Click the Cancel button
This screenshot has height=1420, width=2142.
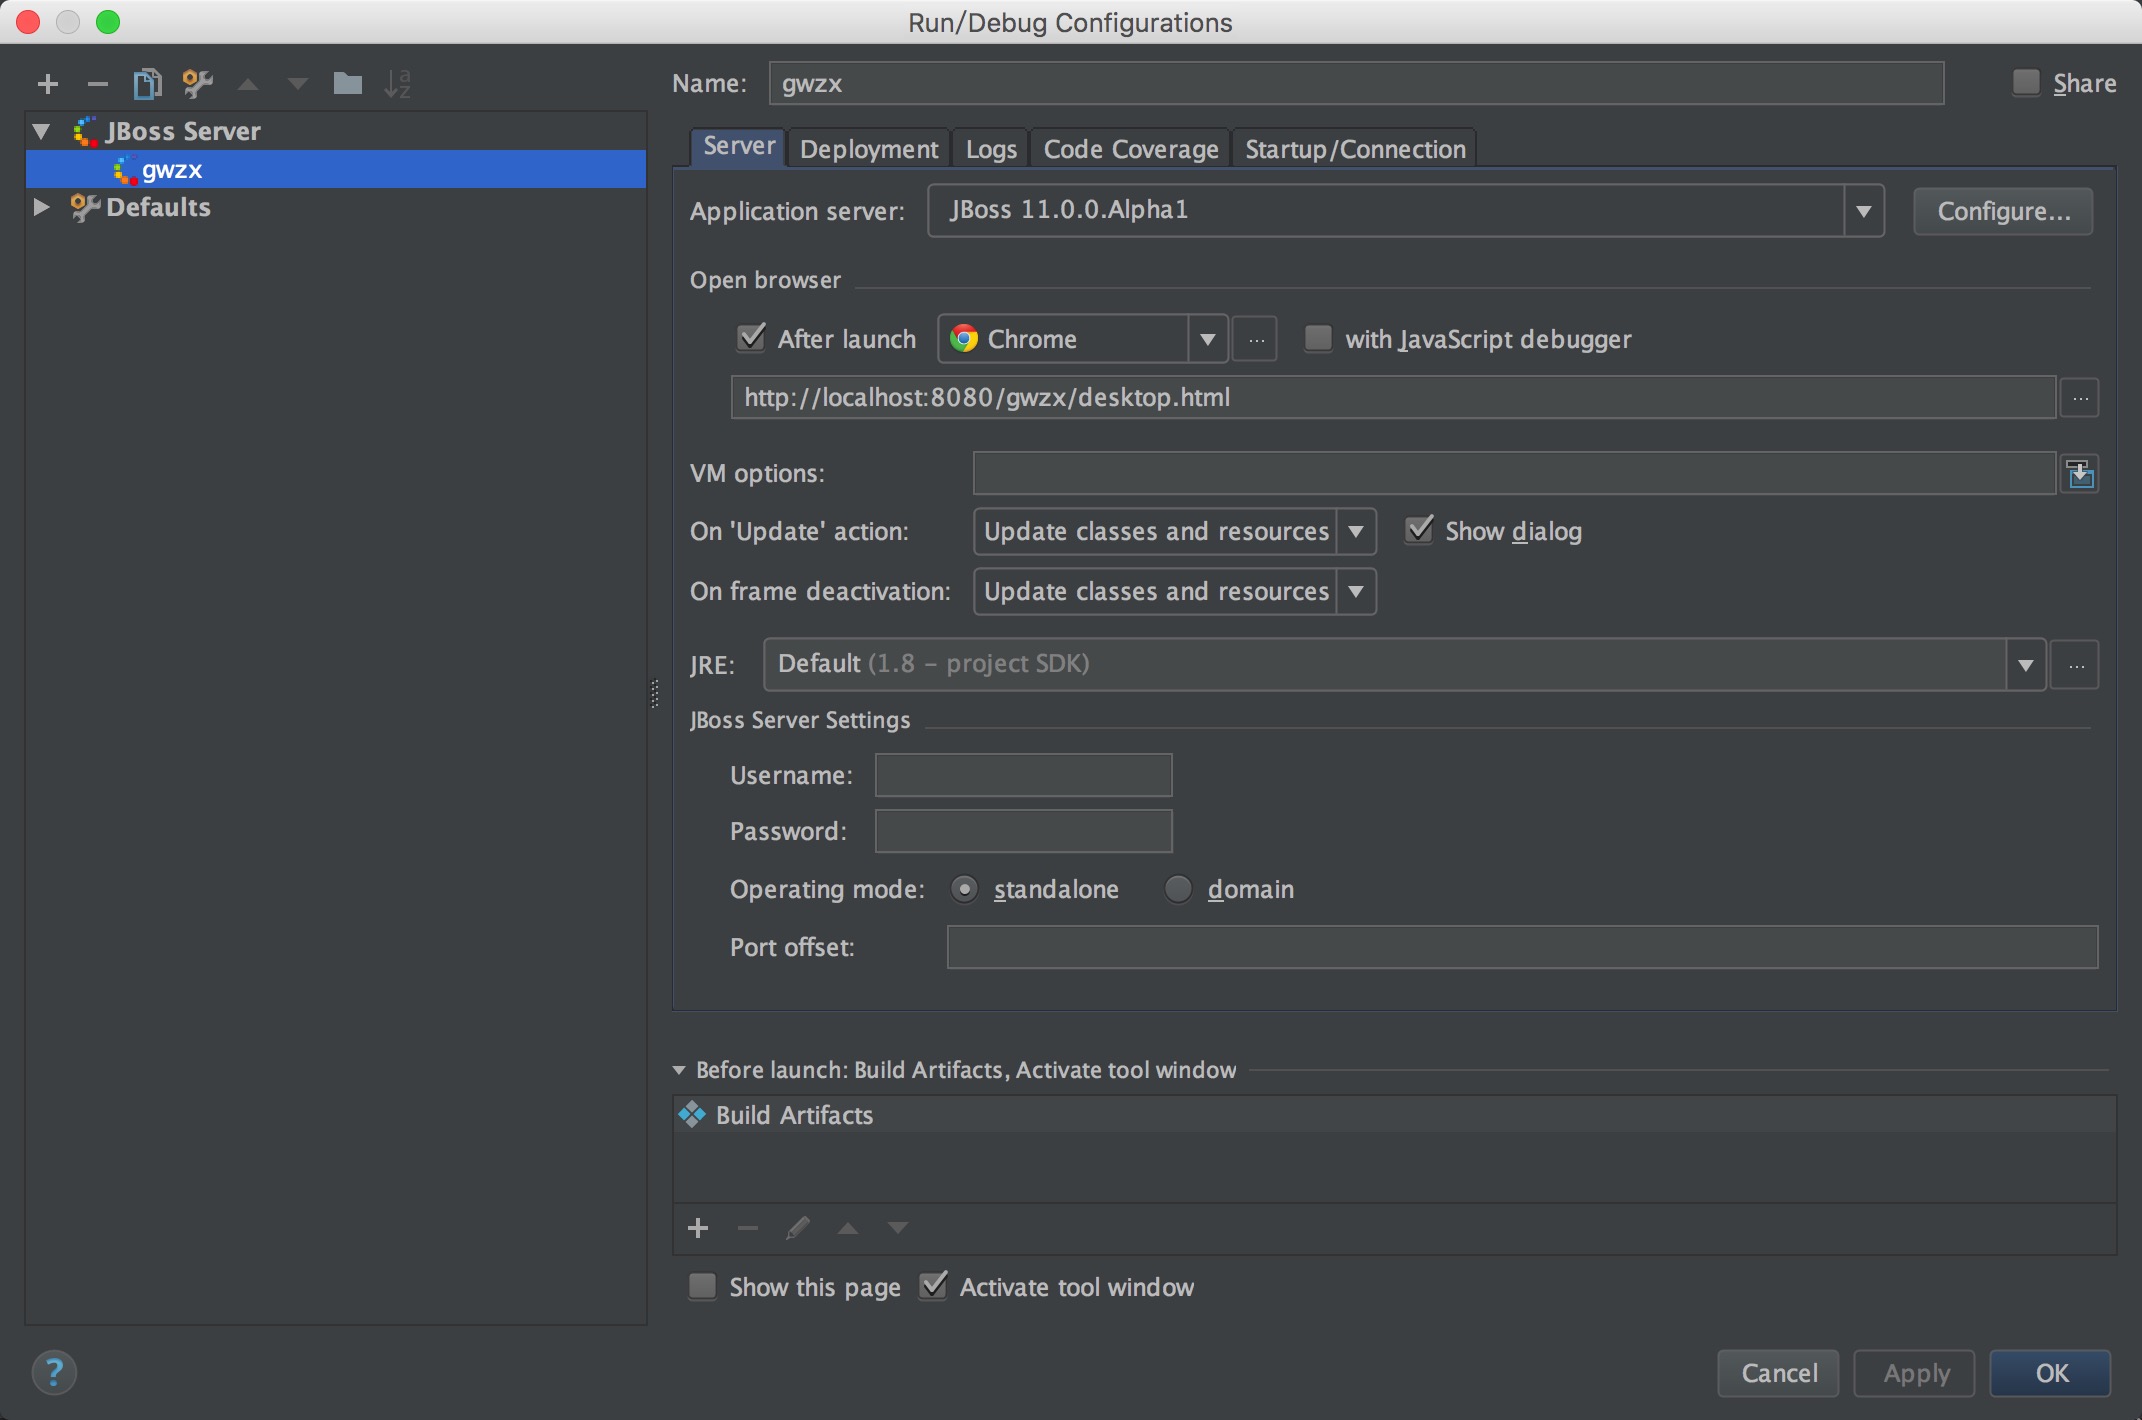(1779, 1373)
